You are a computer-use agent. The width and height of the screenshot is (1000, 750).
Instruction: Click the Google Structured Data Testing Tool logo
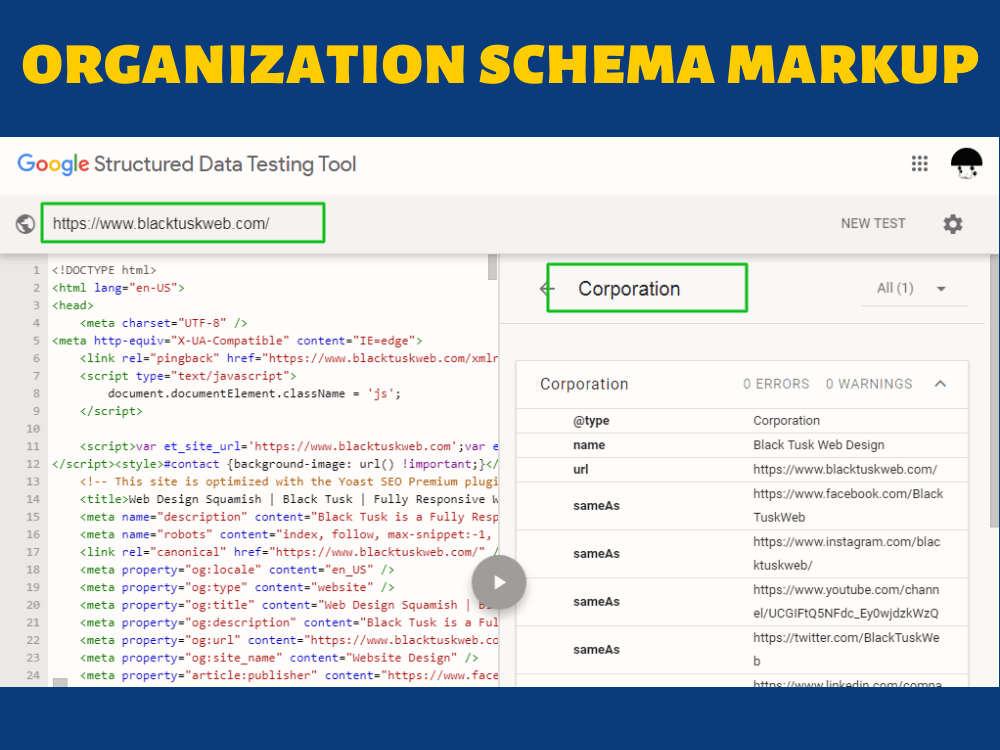coord(187,164)
